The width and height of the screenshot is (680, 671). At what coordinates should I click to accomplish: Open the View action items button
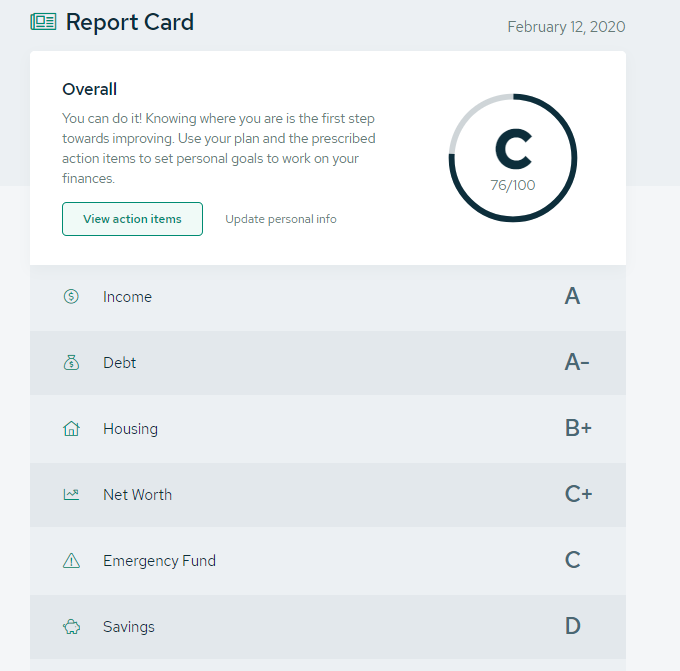(x=132, y=219)
